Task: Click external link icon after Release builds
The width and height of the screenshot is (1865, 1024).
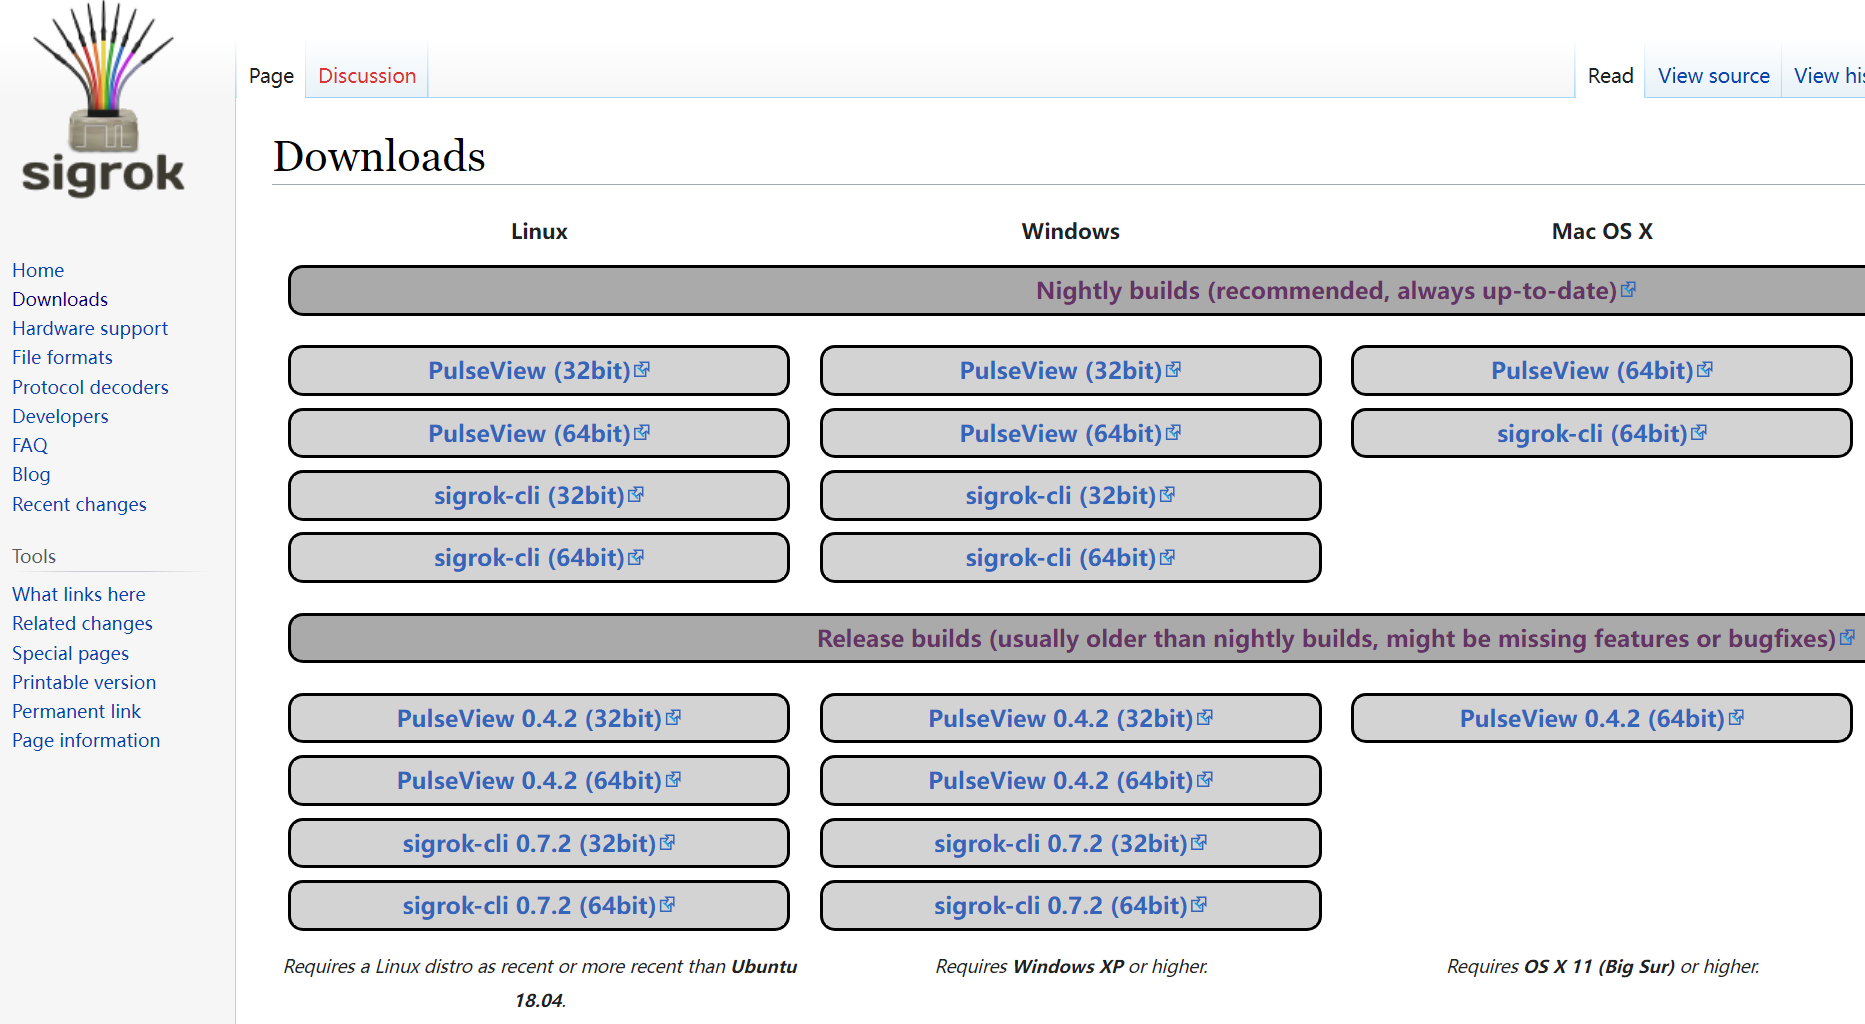Action: [1847, 637]
